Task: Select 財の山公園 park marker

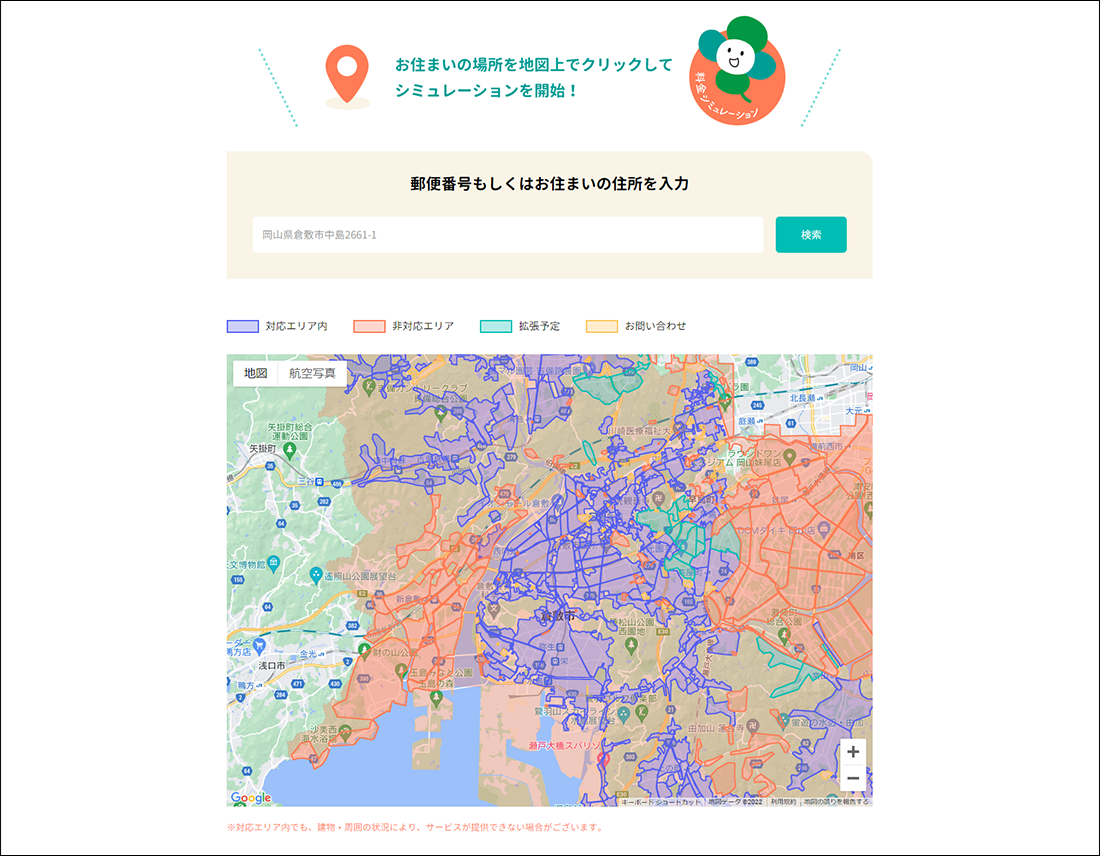Action: 364,650
